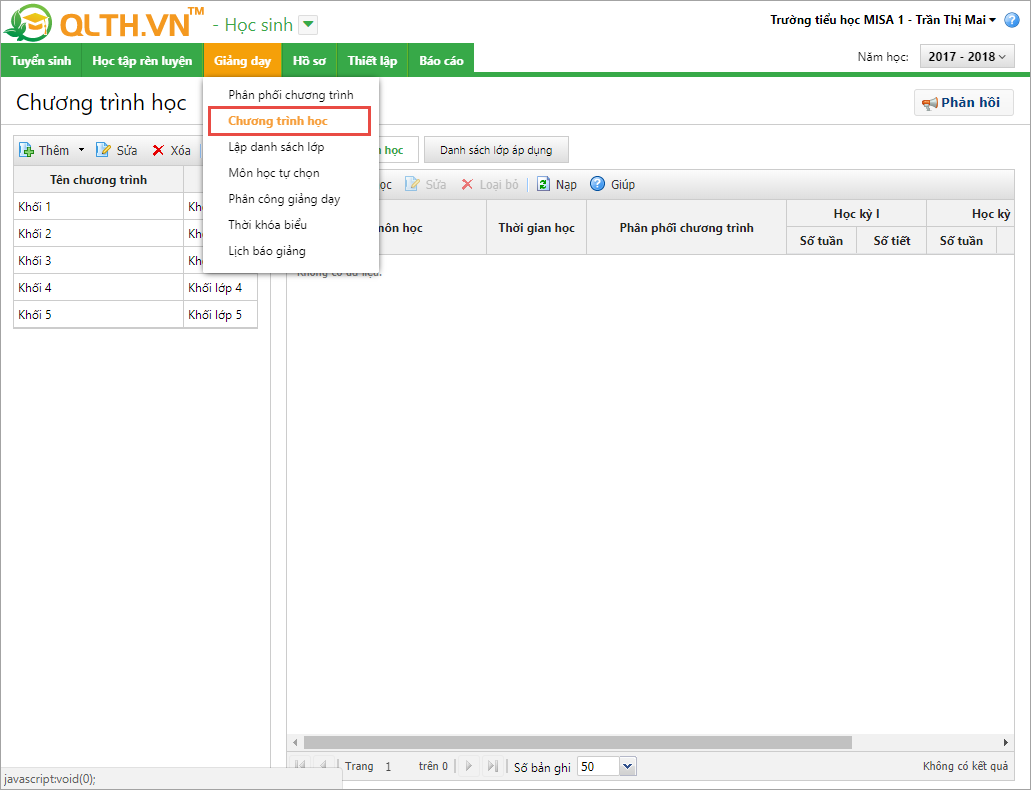Click the Thêm add program icon
This screenshot has height=790, width=1031.
(26, 150)
